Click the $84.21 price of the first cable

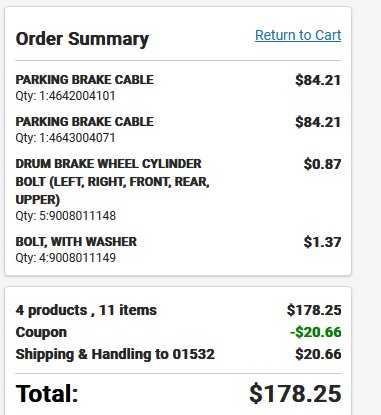(x=318, y=80)
